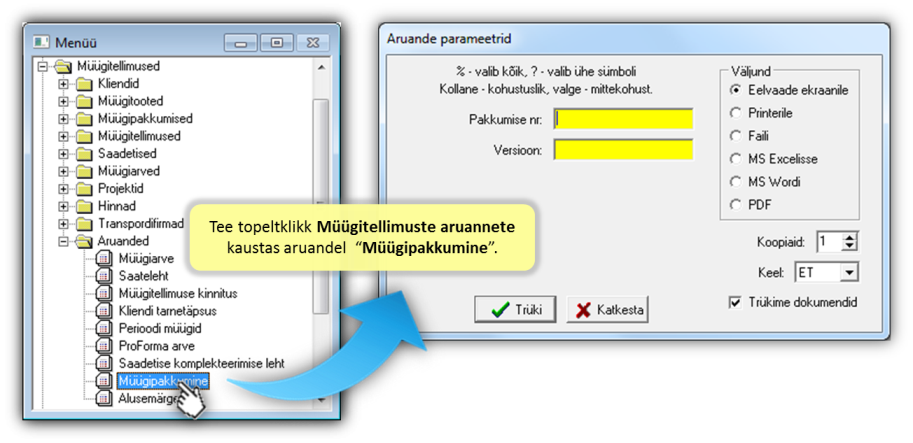Open the Keel language dropdown
The width and height of the screenshot is (913, 443).
850,272
